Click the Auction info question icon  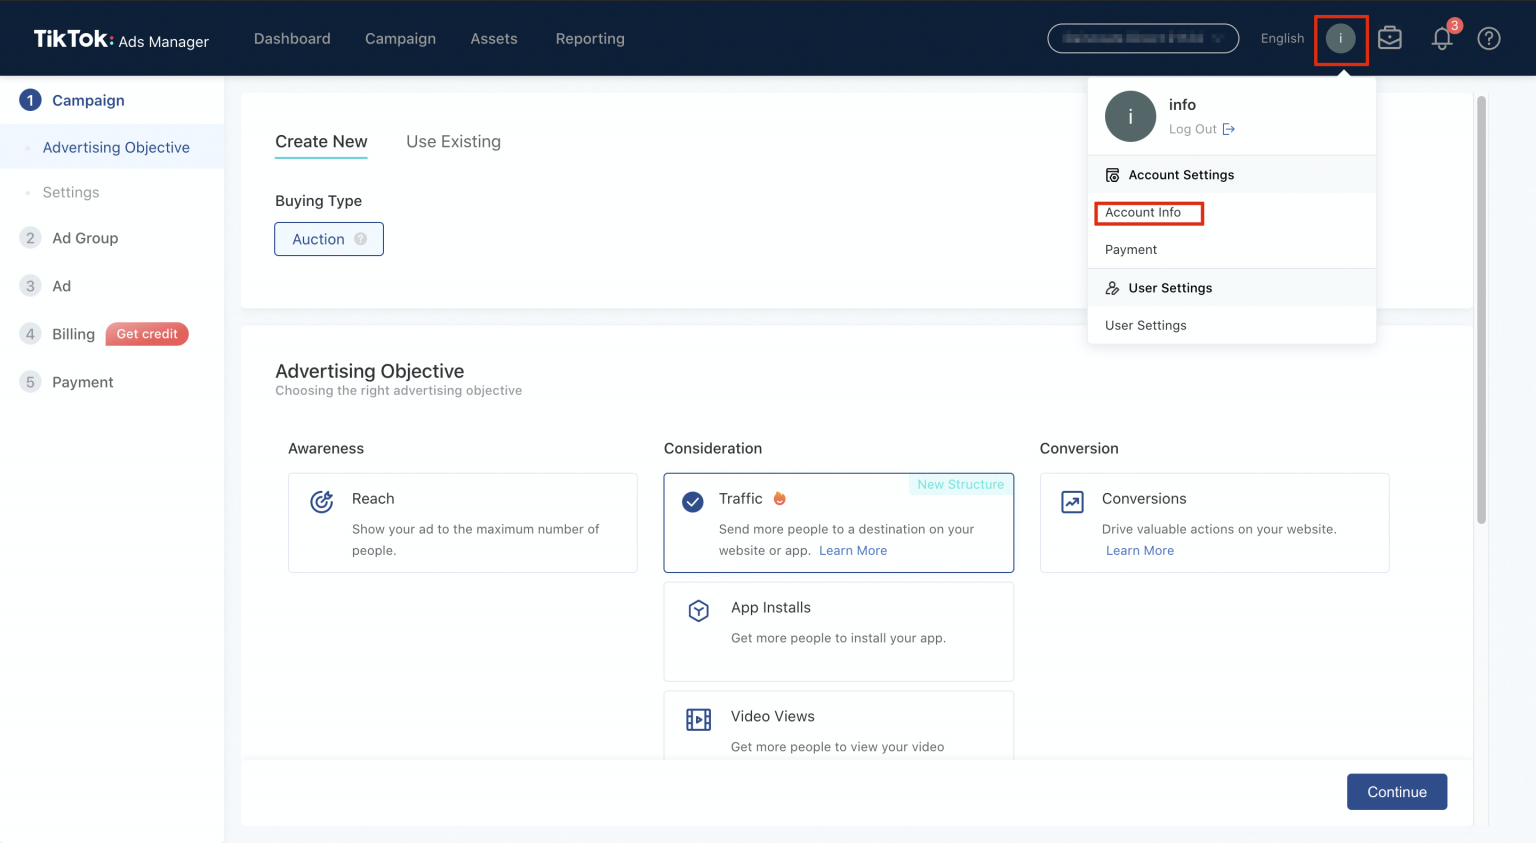click(x=361, y=239)
